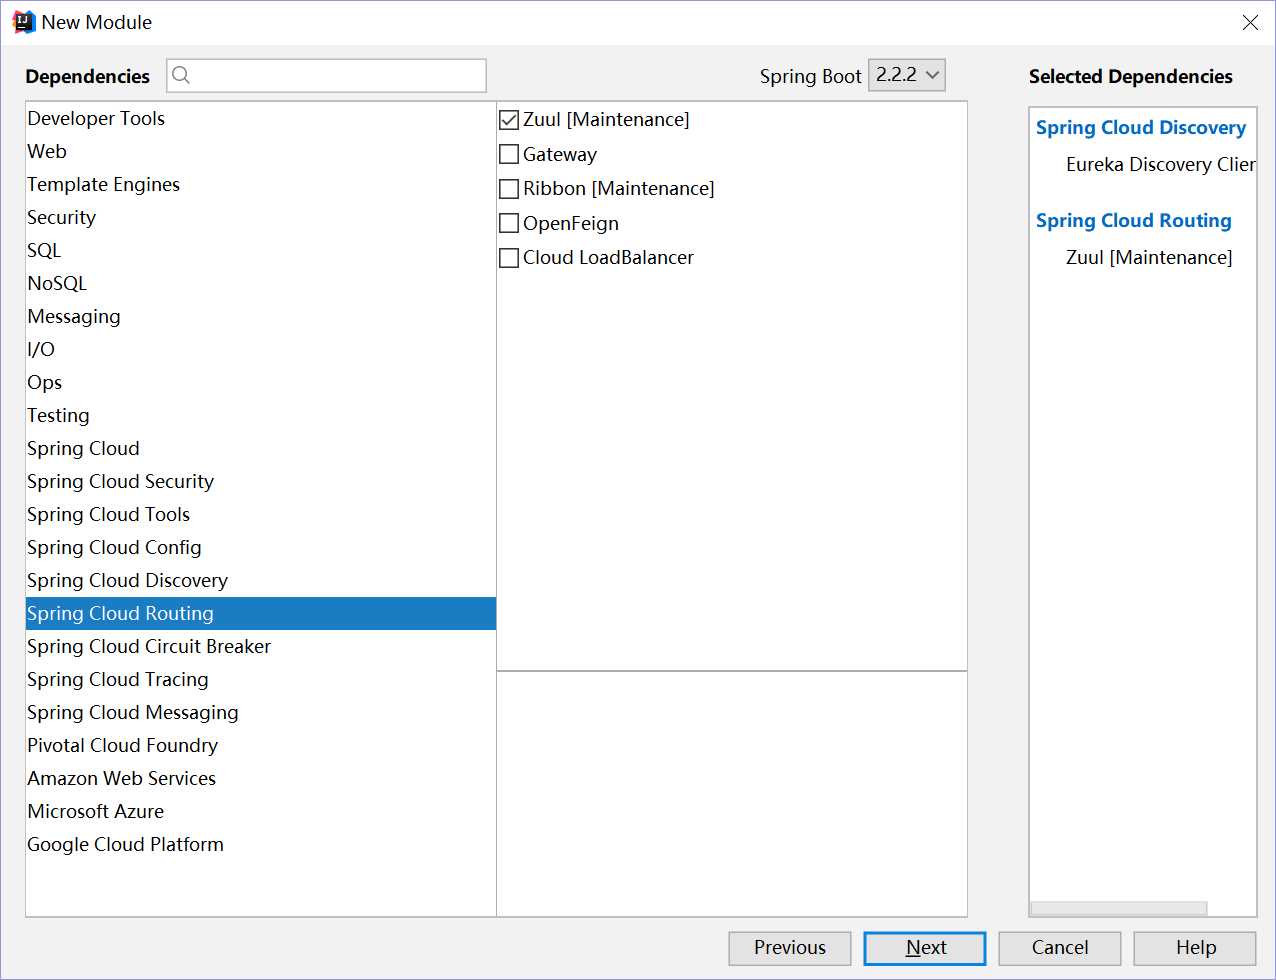Go back with the Previous button
This screenshot has height=980, width=1276.
click(790, 948)
